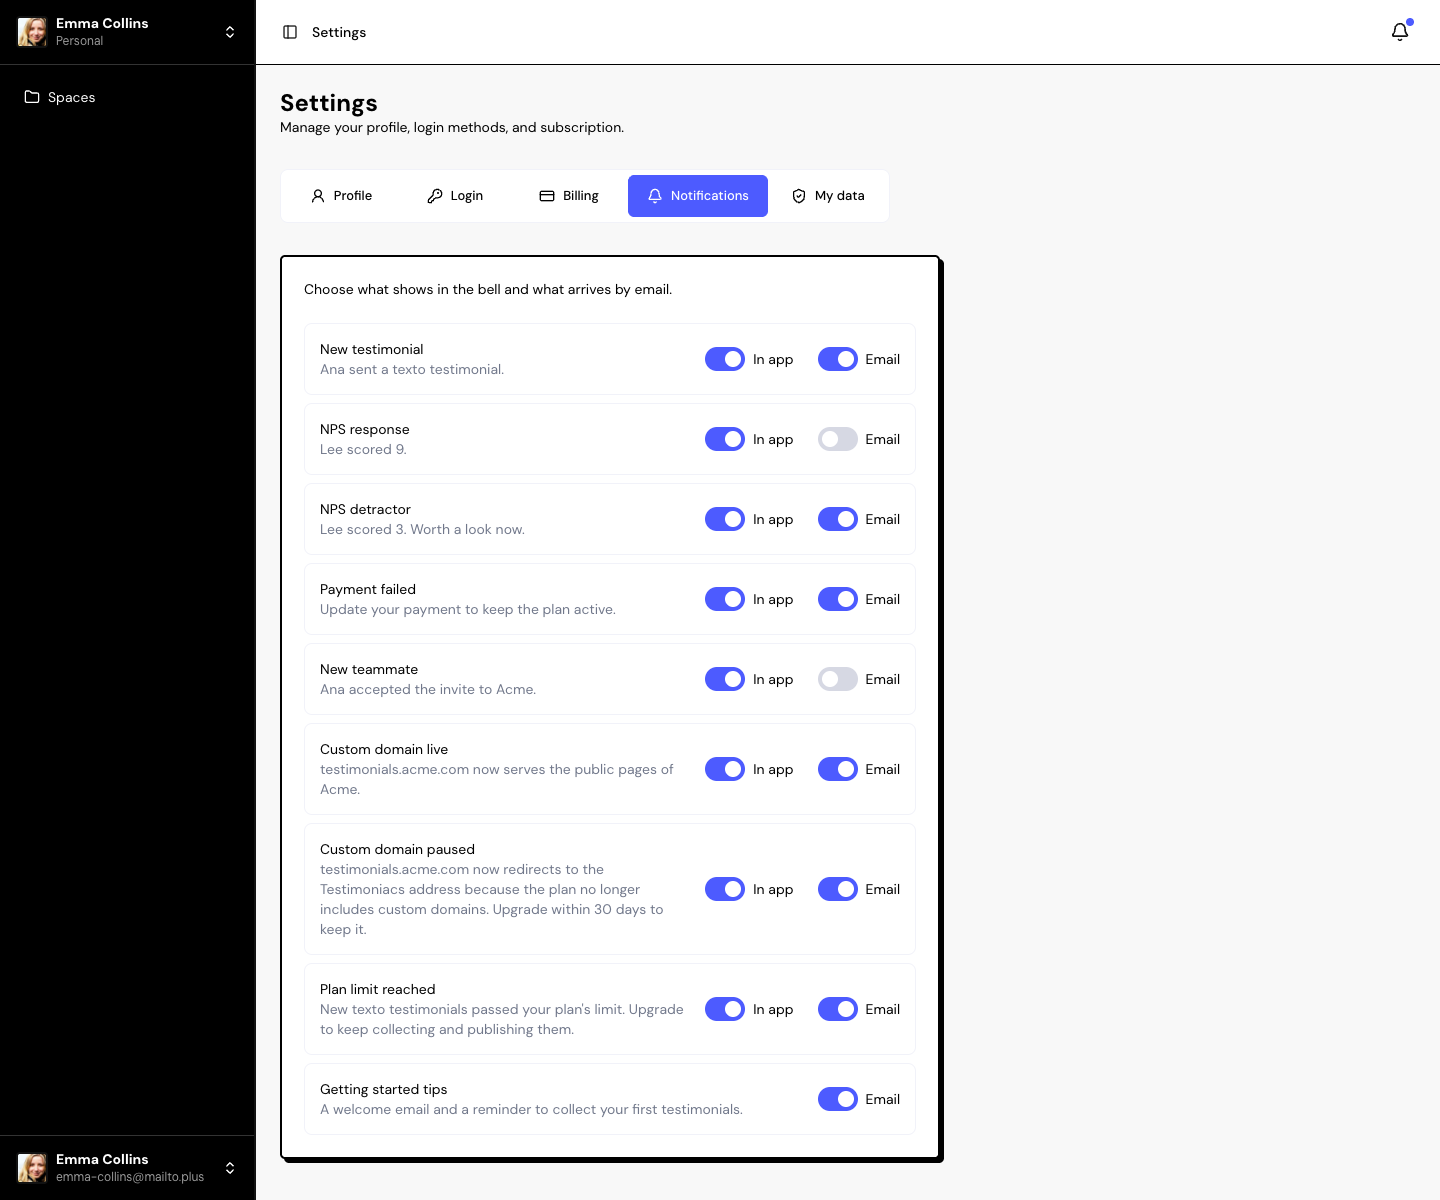The image size is (1440, 1200).
Task: Click 'Lee scored 9.' description text
Action: [x=363, y=449]
